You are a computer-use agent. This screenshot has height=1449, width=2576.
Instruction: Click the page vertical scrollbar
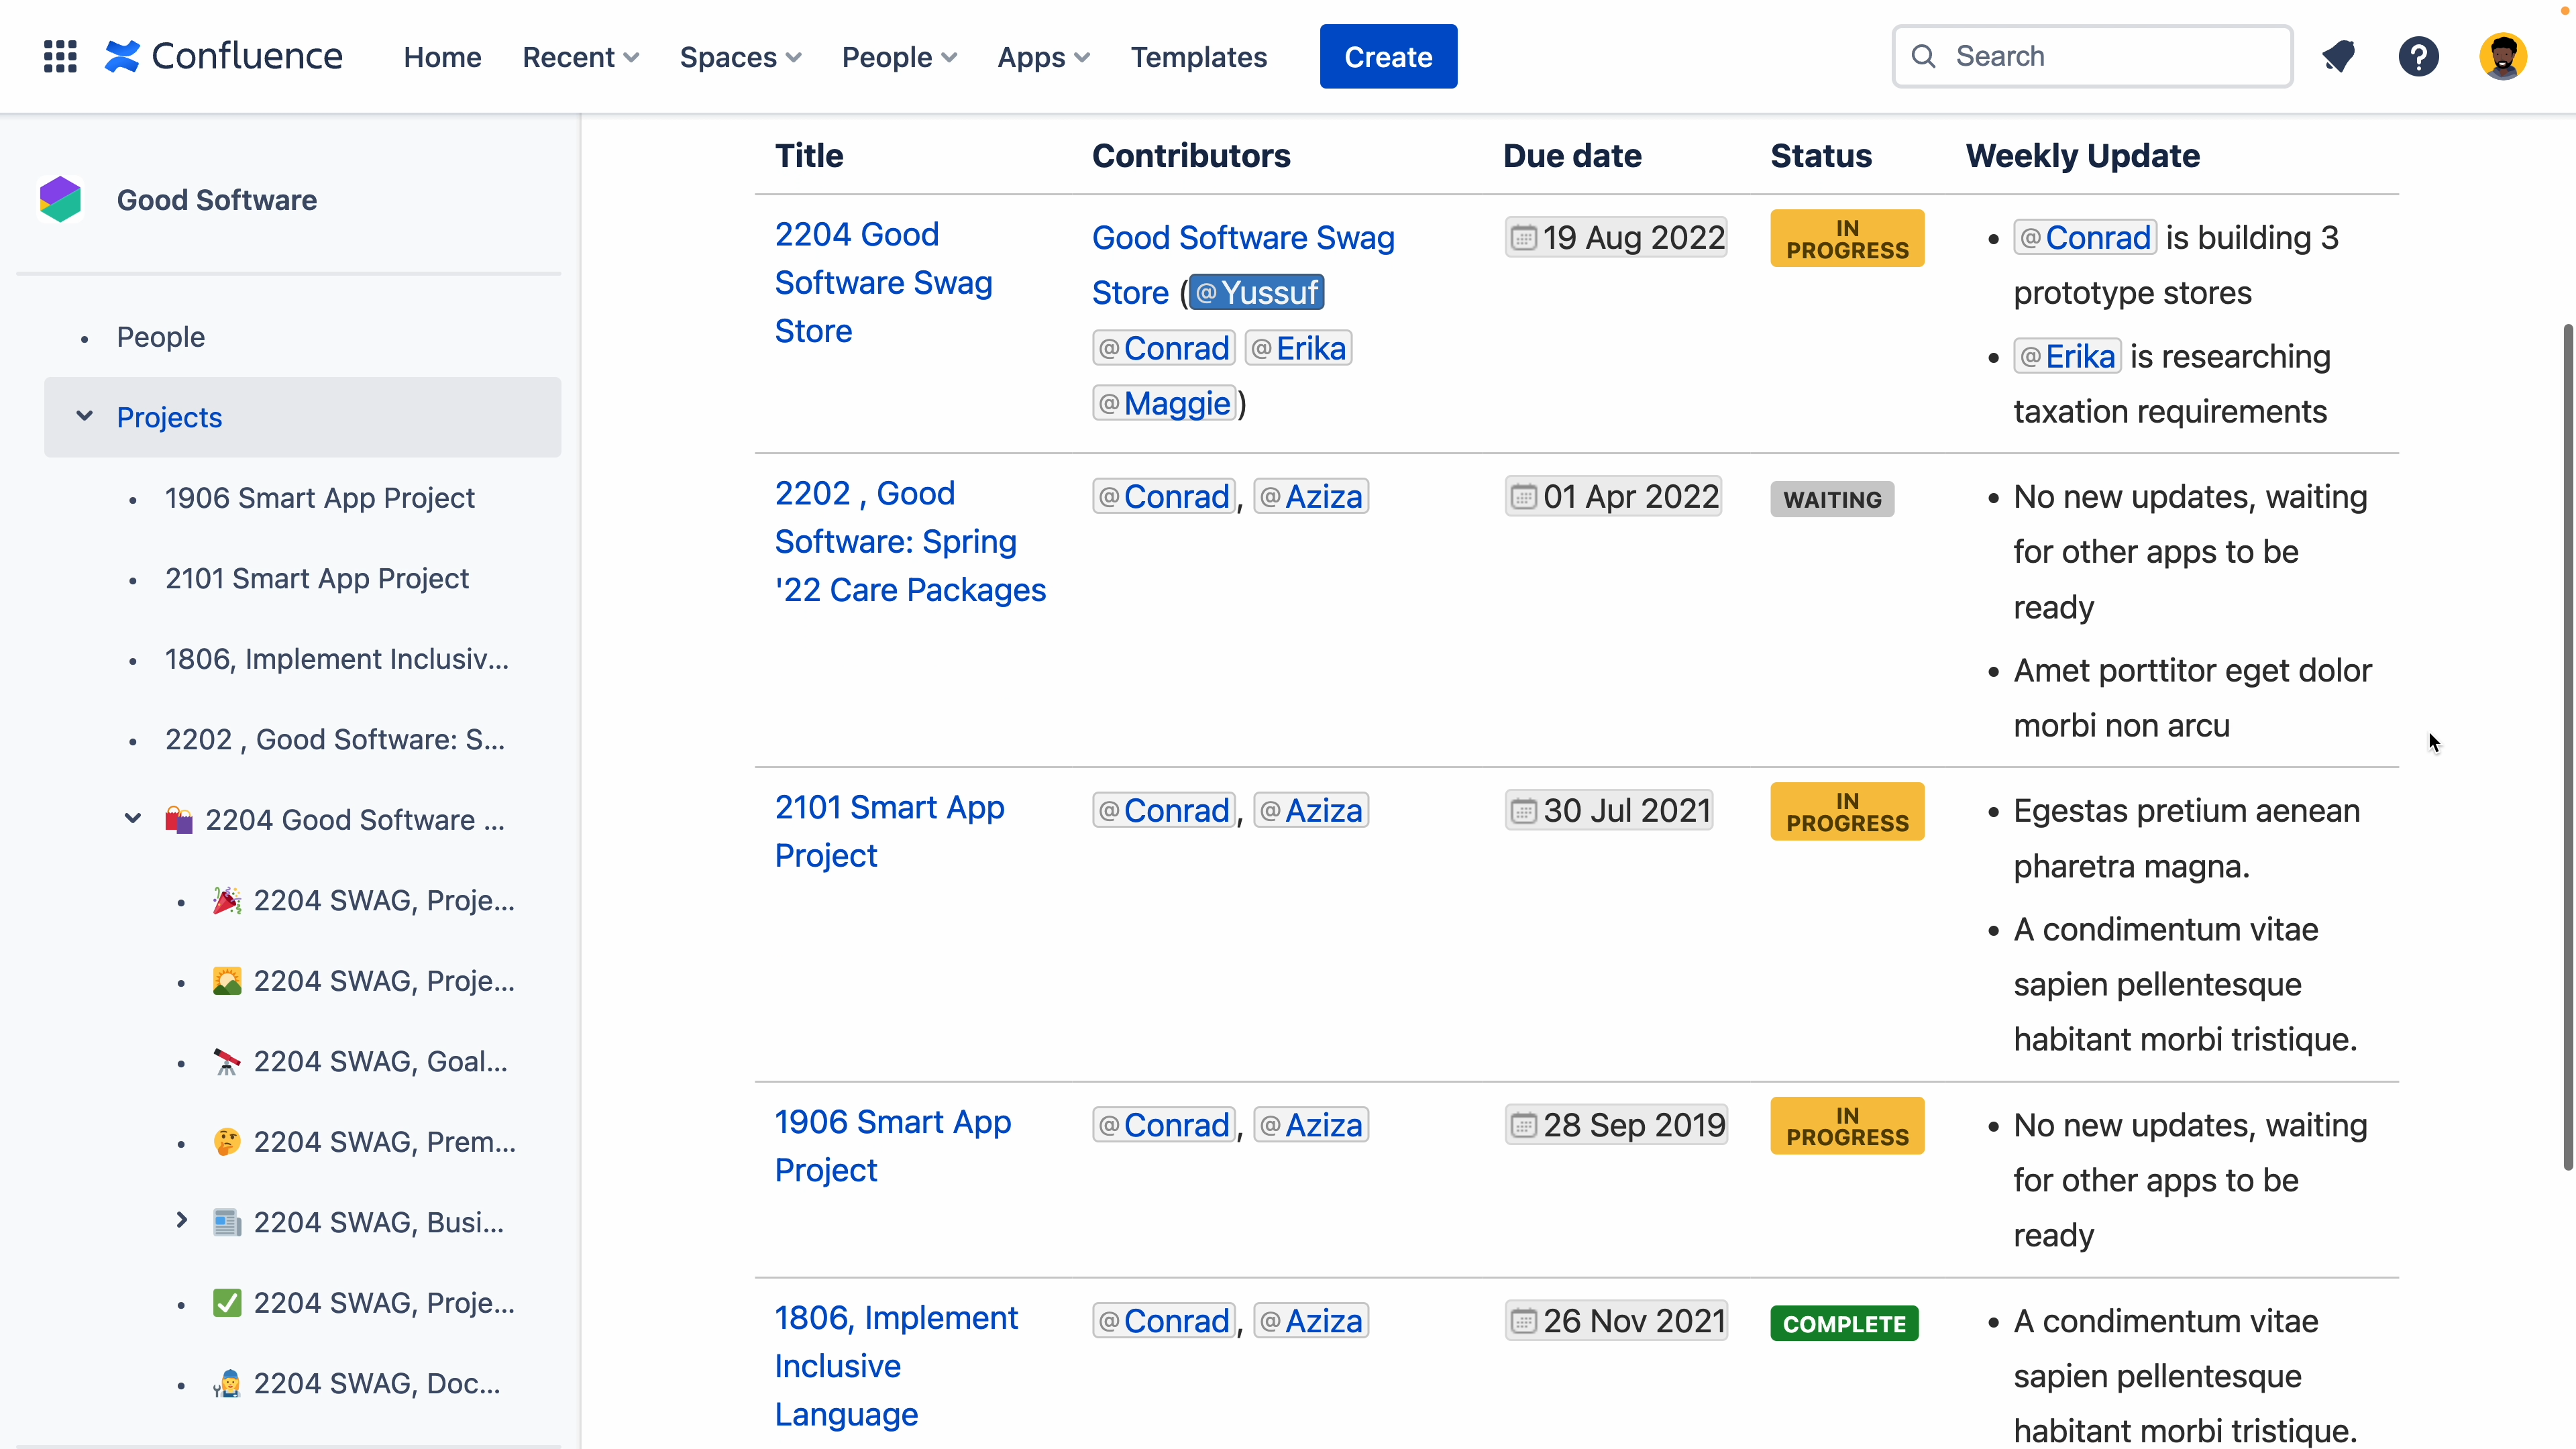(x=2567, y=746)
